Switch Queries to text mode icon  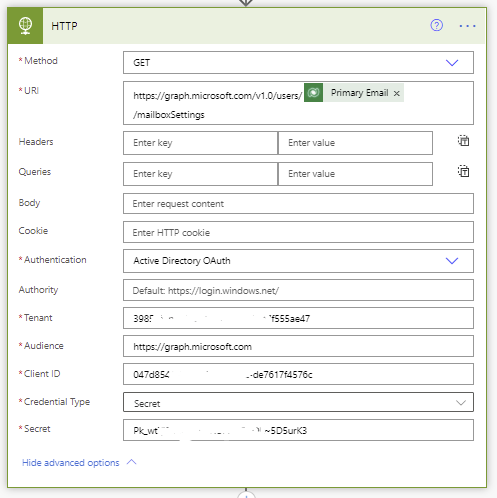(x=463, y=171)
